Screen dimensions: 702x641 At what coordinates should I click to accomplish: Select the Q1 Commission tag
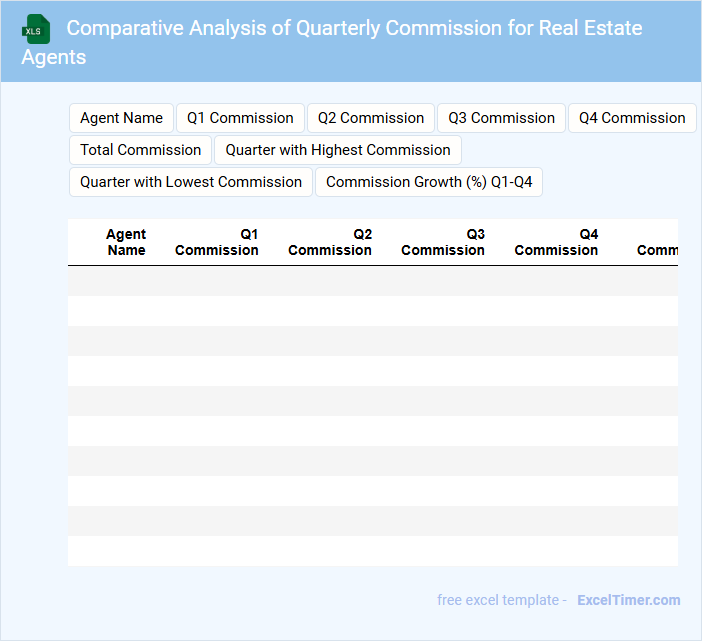[240, 118]
